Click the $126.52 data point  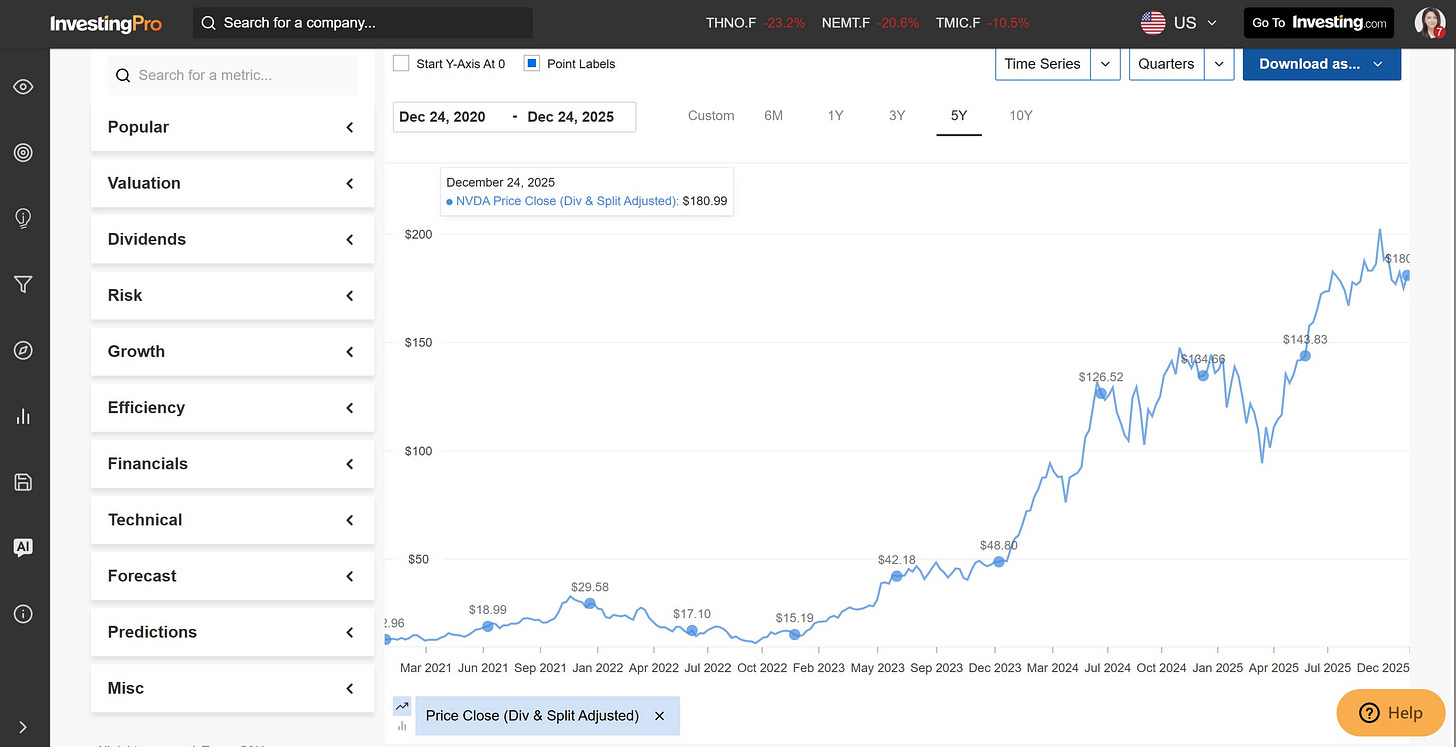point(1100,393)
